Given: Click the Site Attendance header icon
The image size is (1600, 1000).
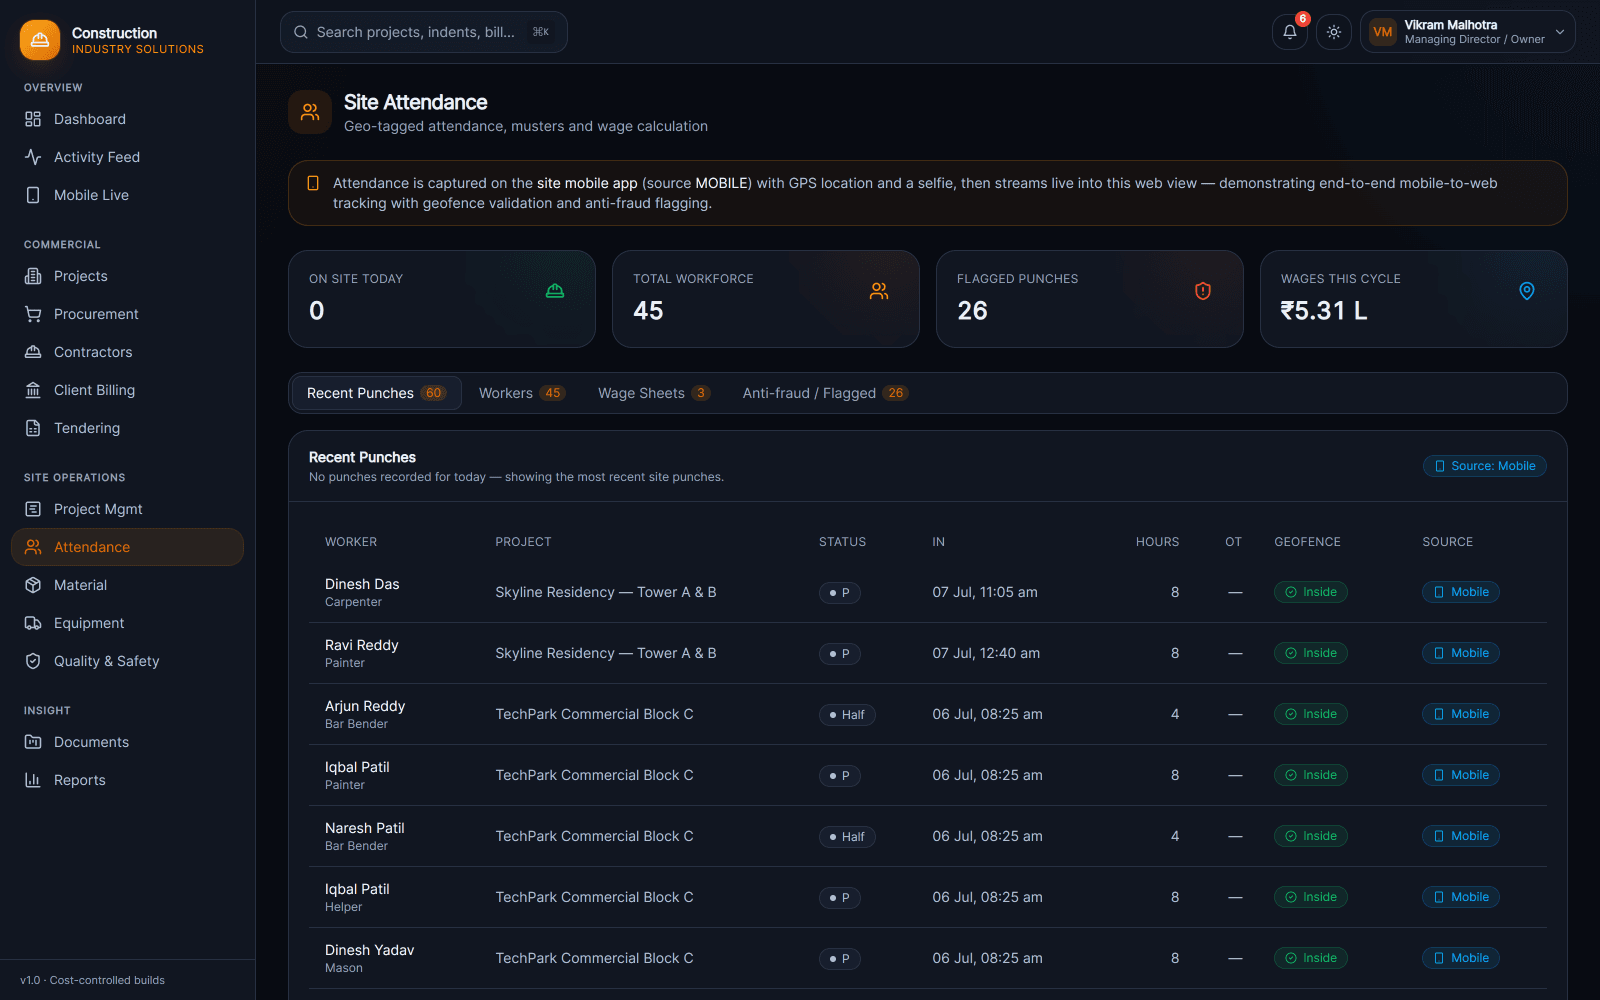Looking at the screenshot, I should (x=310, y=112).
